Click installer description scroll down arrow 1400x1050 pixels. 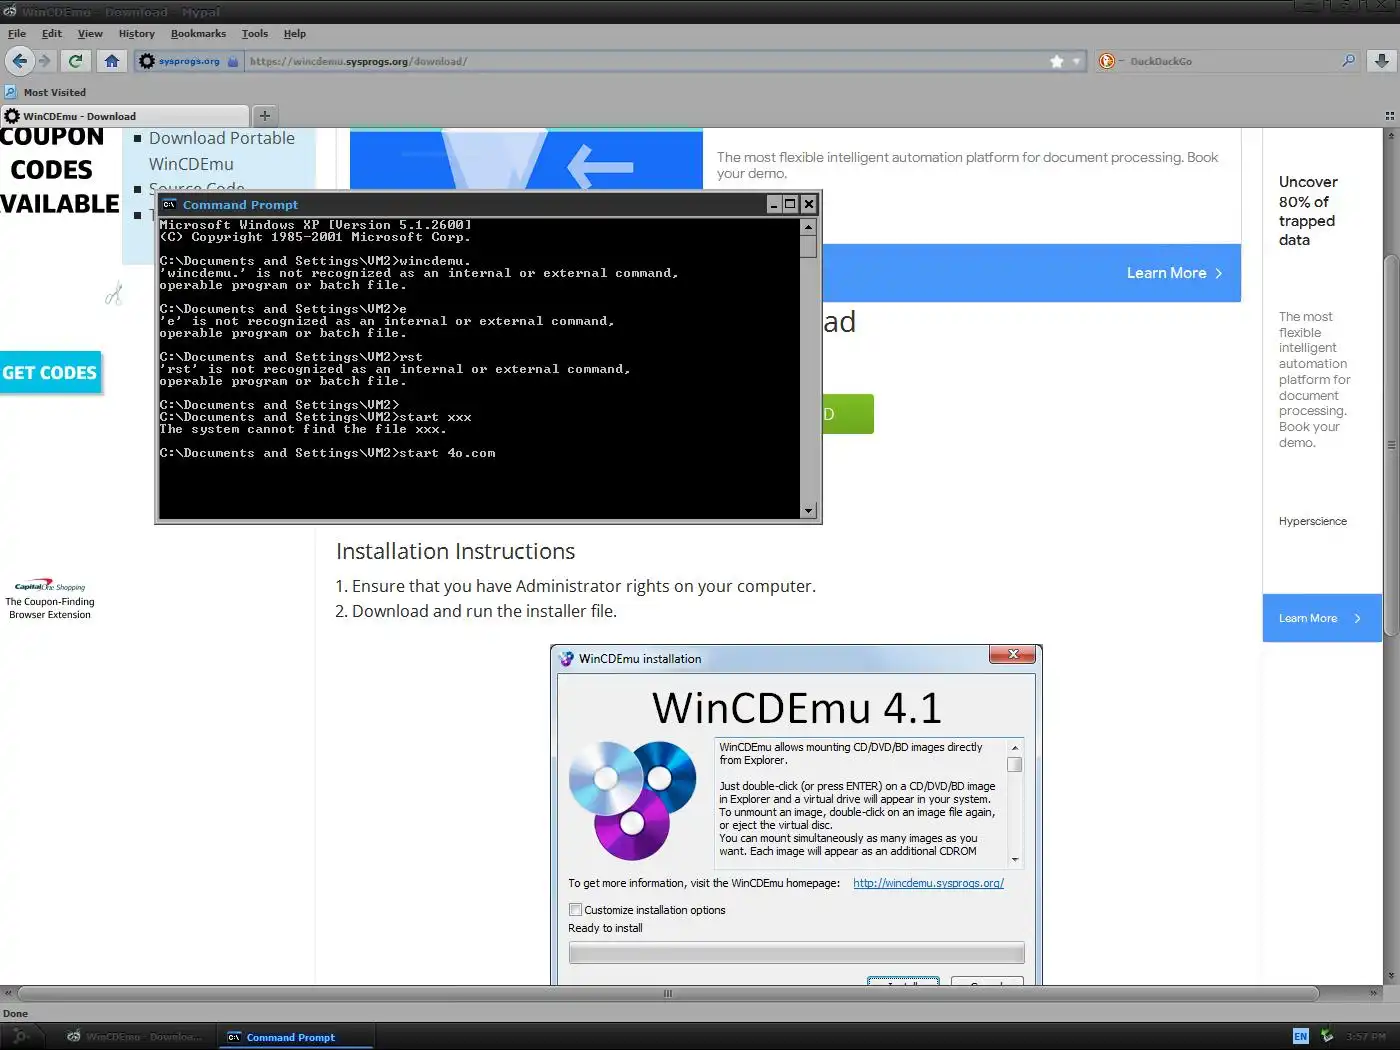click(x=1014, y=859)
